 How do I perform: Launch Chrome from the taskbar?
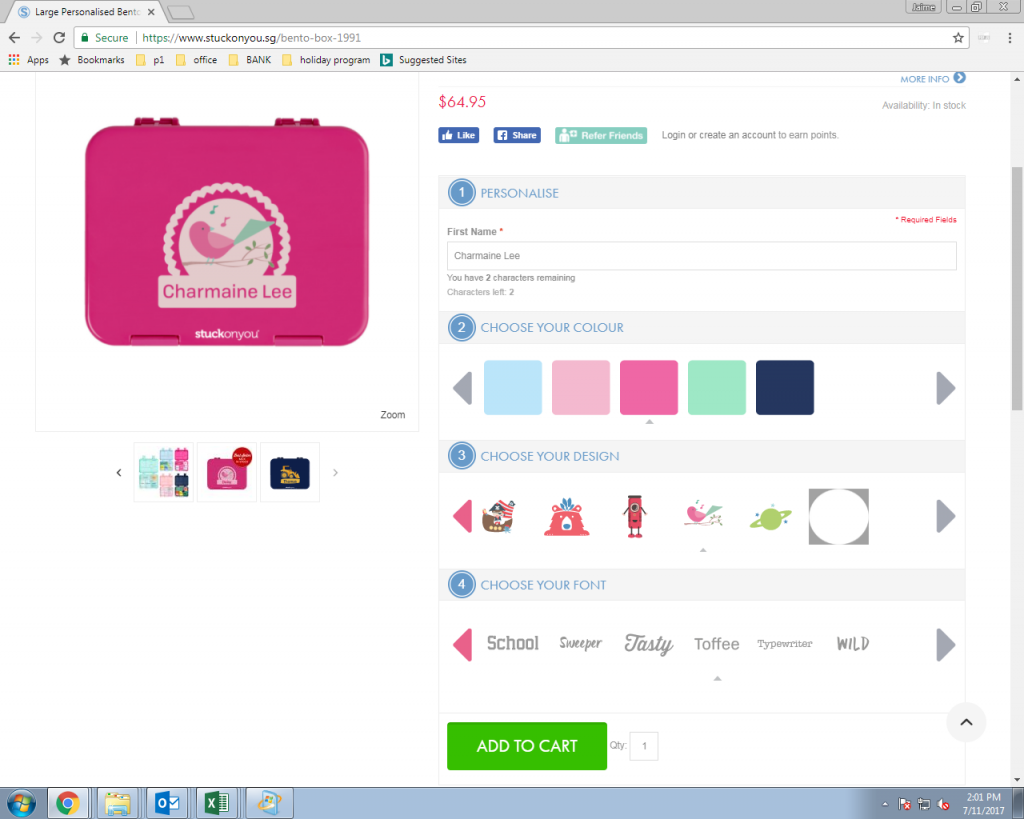67,803
